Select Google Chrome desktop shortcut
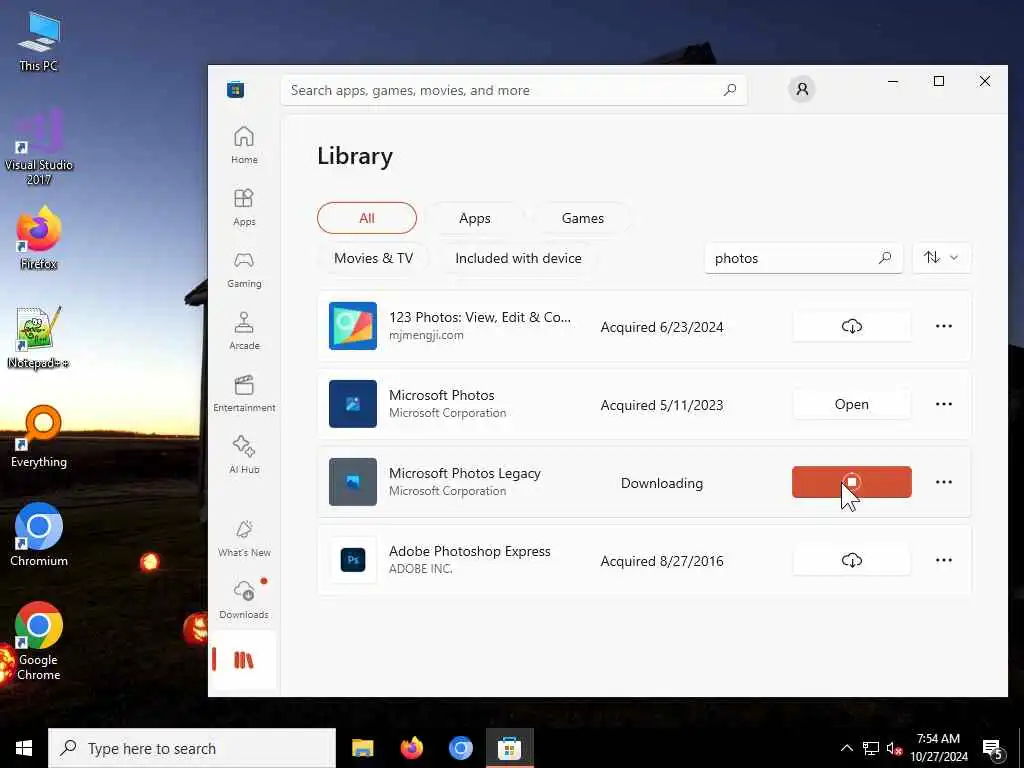1024x768 pixels. (x=39, y=641)
